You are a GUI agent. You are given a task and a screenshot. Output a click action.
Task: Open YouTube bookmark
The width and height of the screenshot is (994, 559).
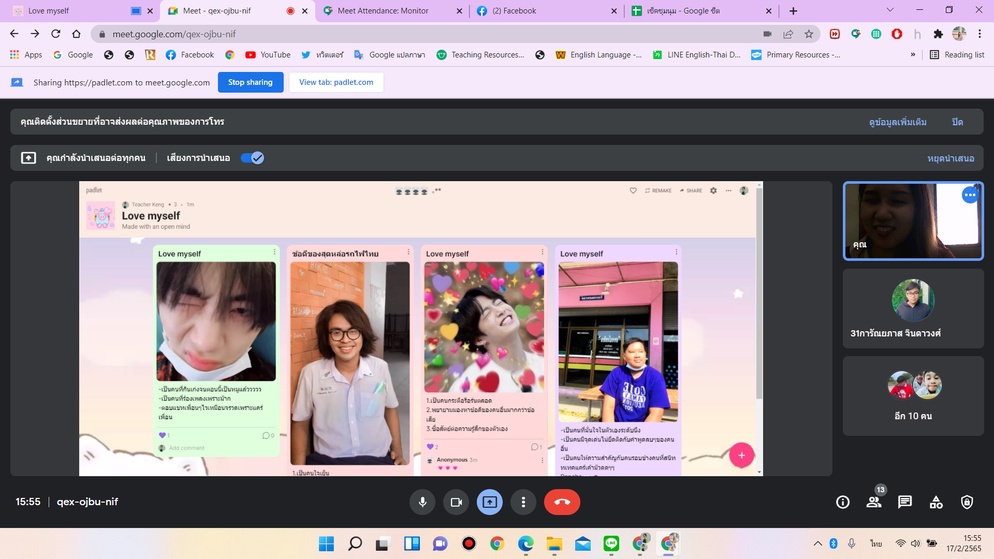tap(268, 55)
